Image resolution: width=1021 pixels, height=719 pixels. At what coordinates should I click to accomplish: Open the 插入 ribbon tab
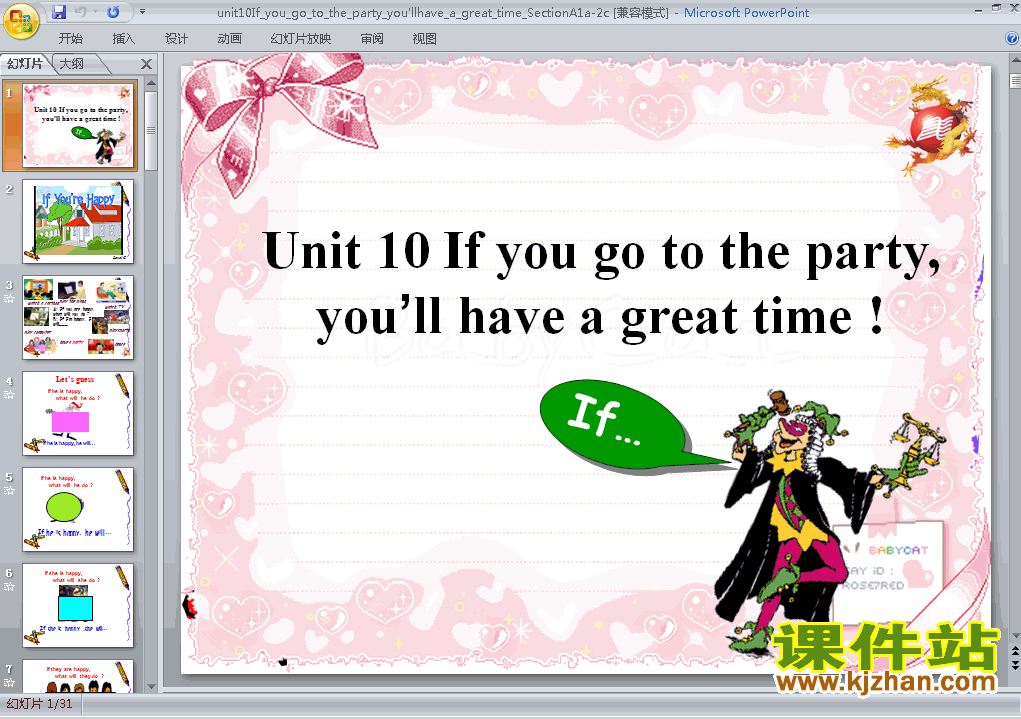tap(123, 38)
